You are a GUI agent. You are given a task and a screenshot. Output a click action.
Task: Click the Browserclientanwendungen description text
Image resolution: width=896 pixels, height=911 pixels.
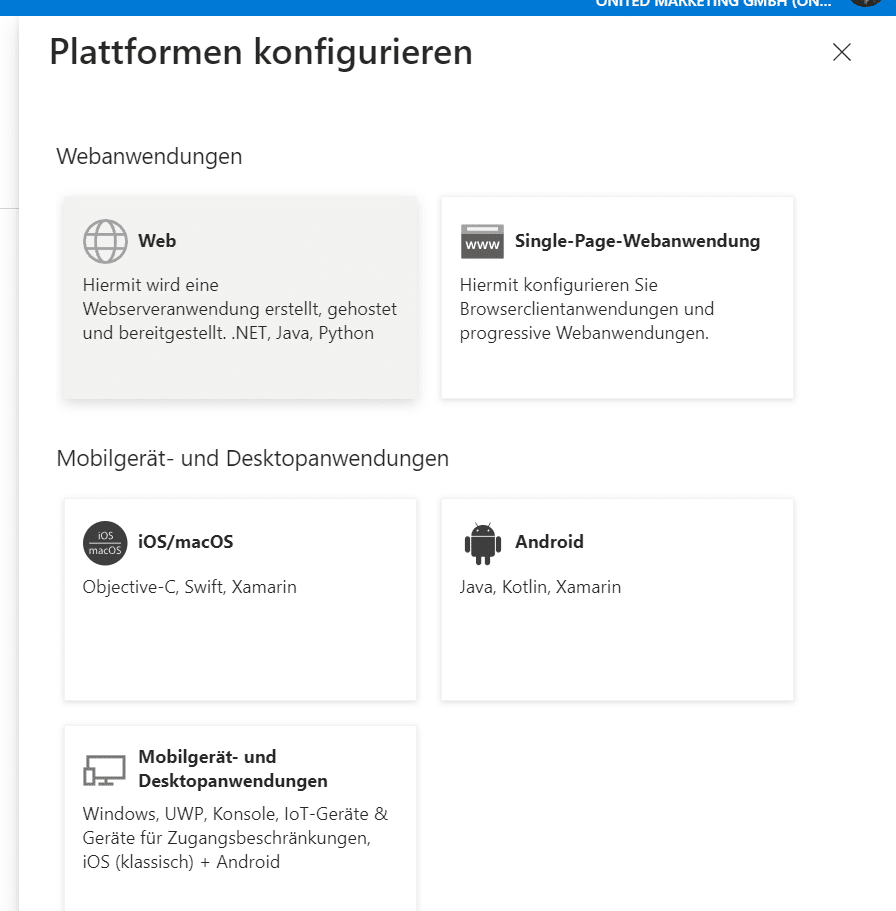coord(587,309)
